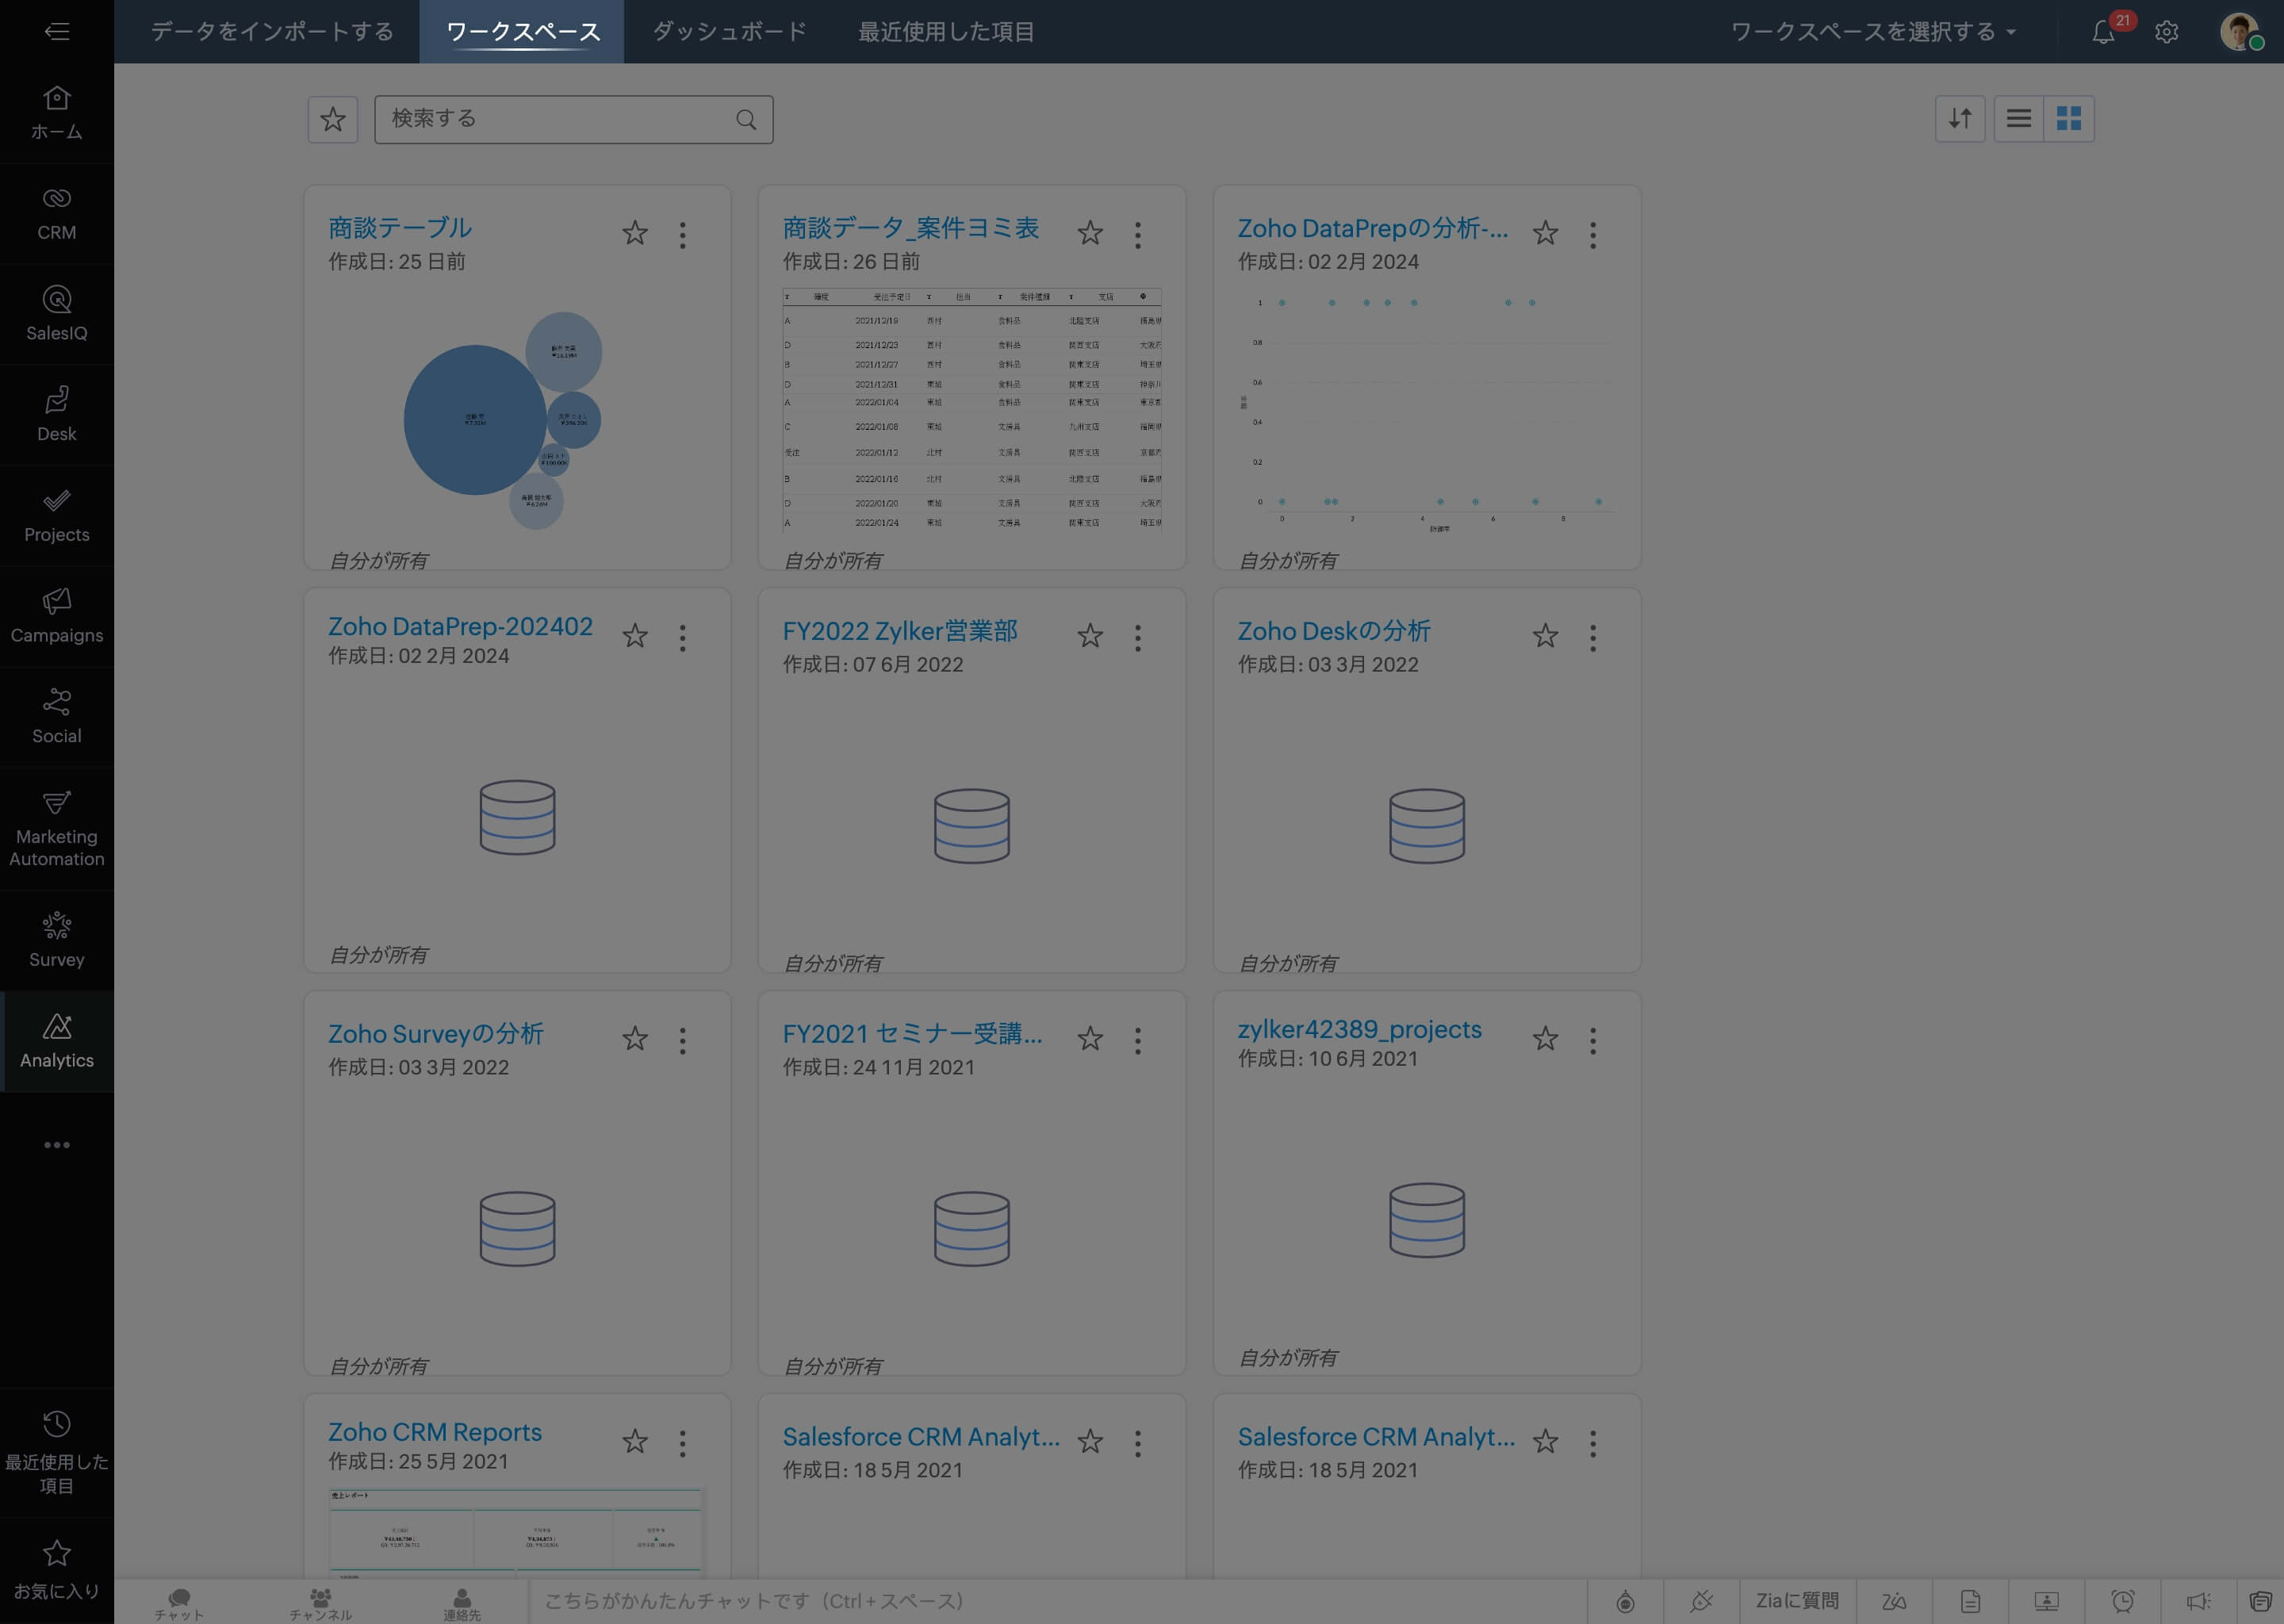Open the three-dot menu on Zoho CRM Reports

point(683,1442)
